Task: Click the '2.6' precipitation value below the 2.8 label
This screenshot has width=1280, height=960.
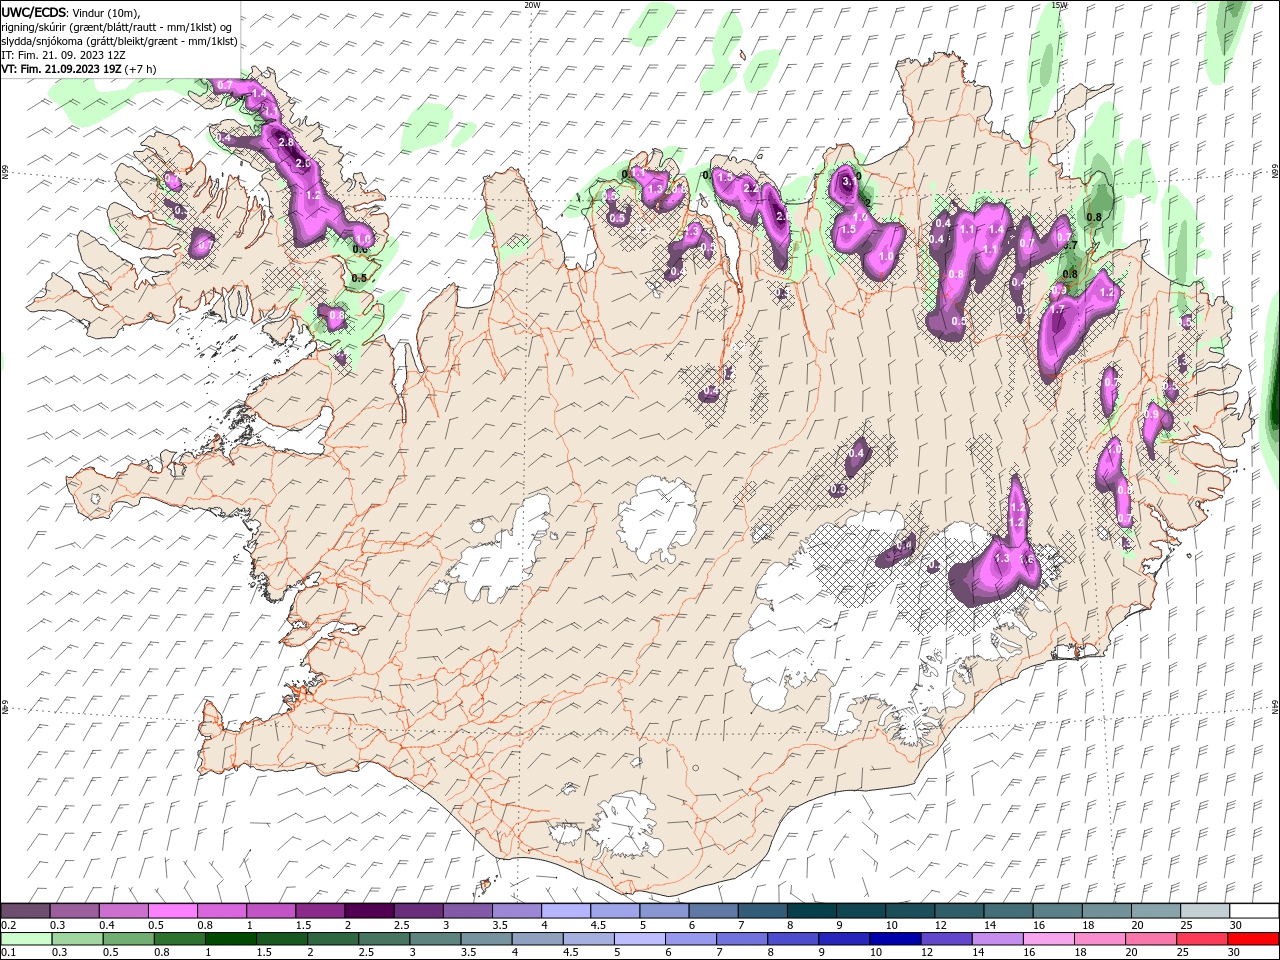Action: click(303, 163)
